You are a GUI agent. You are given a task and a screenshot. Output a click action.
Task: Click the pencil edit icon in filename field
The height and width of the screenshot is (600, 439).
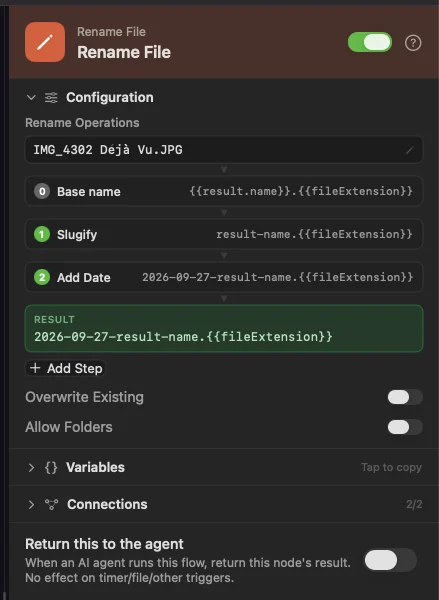point(410,150)
